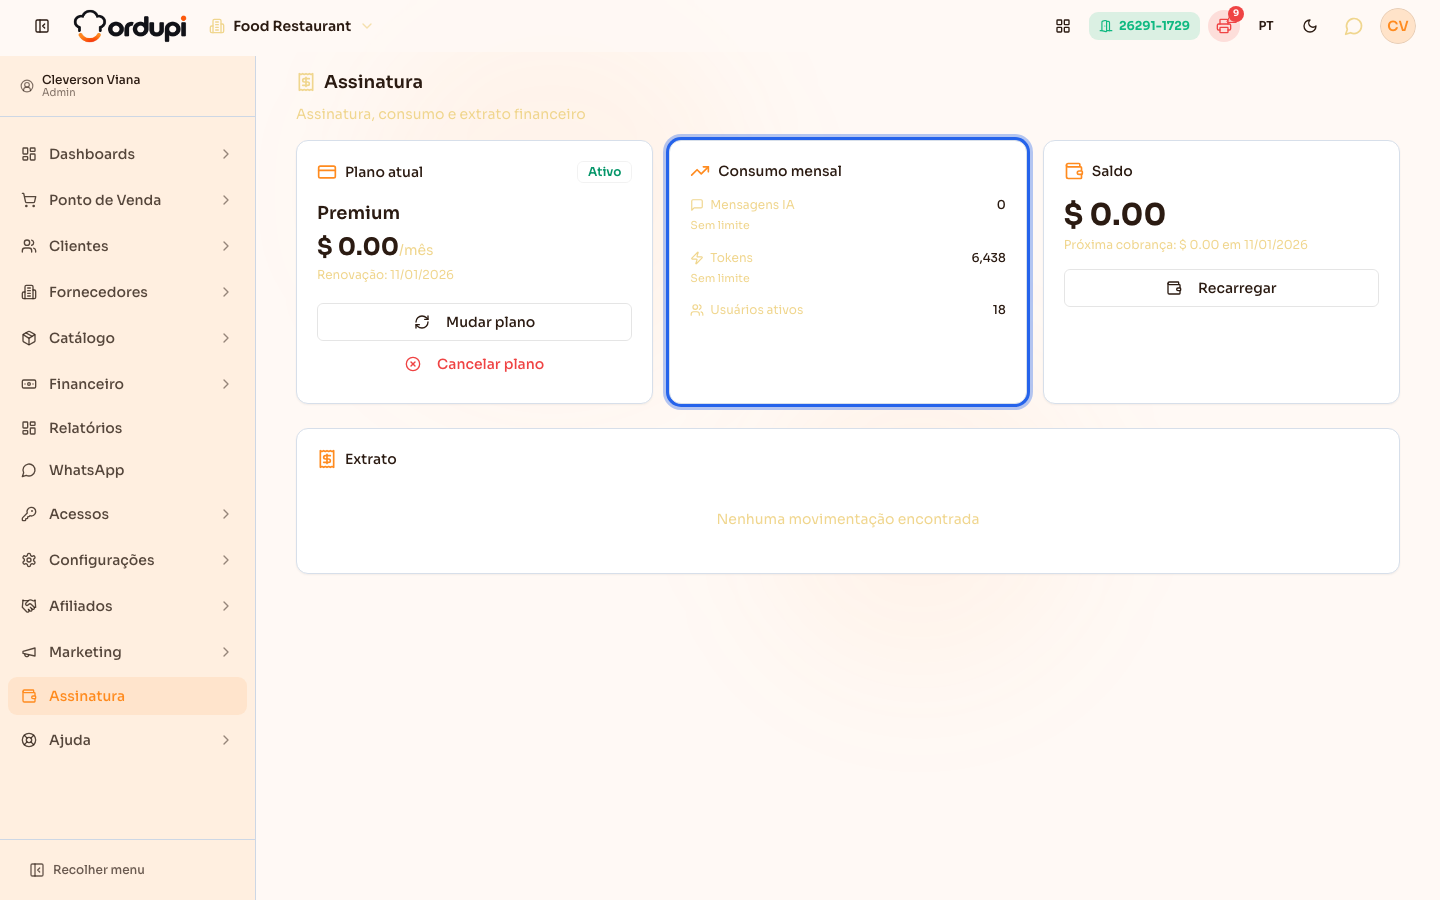This screenshot has height=900, width=1440.
Task: Expand the Fornecedores submenu chevron
Action: (x=226, y=292)
